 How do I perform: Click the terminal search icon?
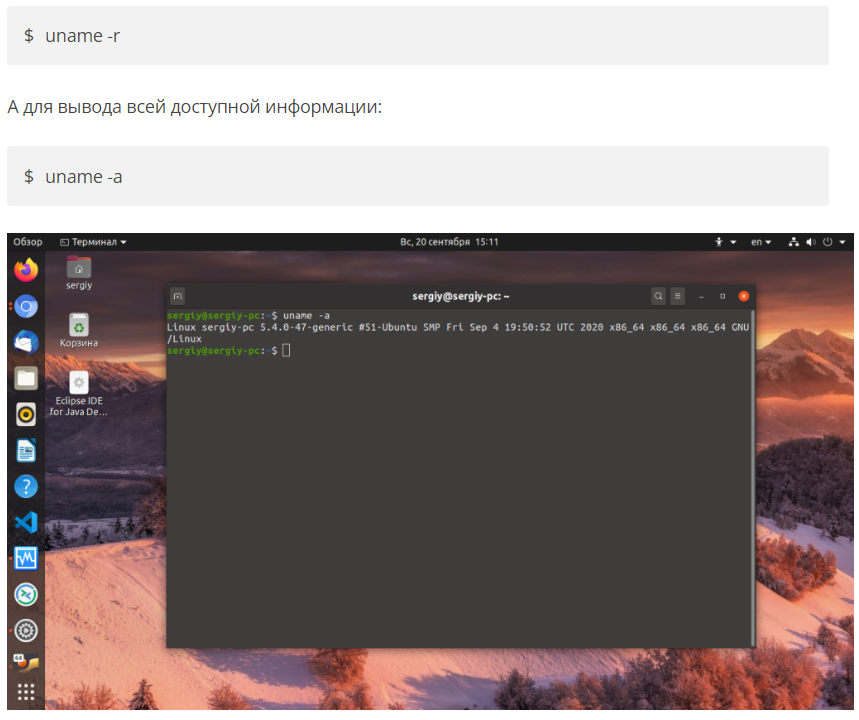[x=658, y=296]
